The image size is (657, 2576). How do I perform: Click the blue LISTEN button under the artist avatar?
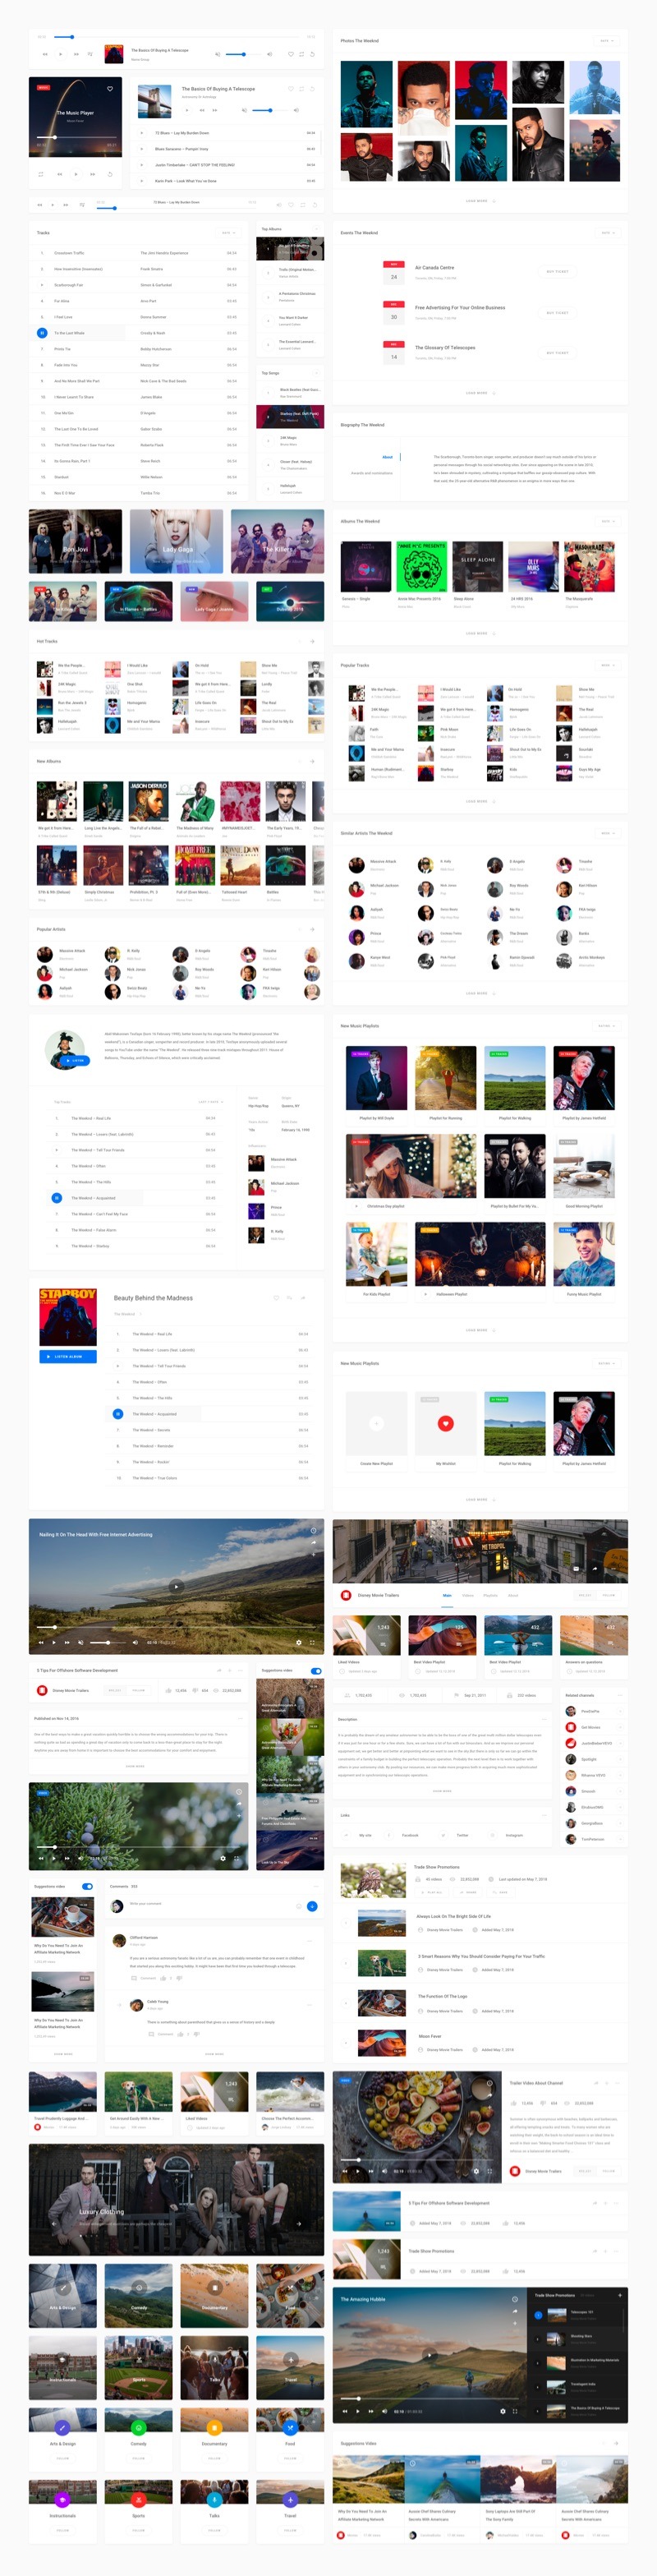[76, 1060]
